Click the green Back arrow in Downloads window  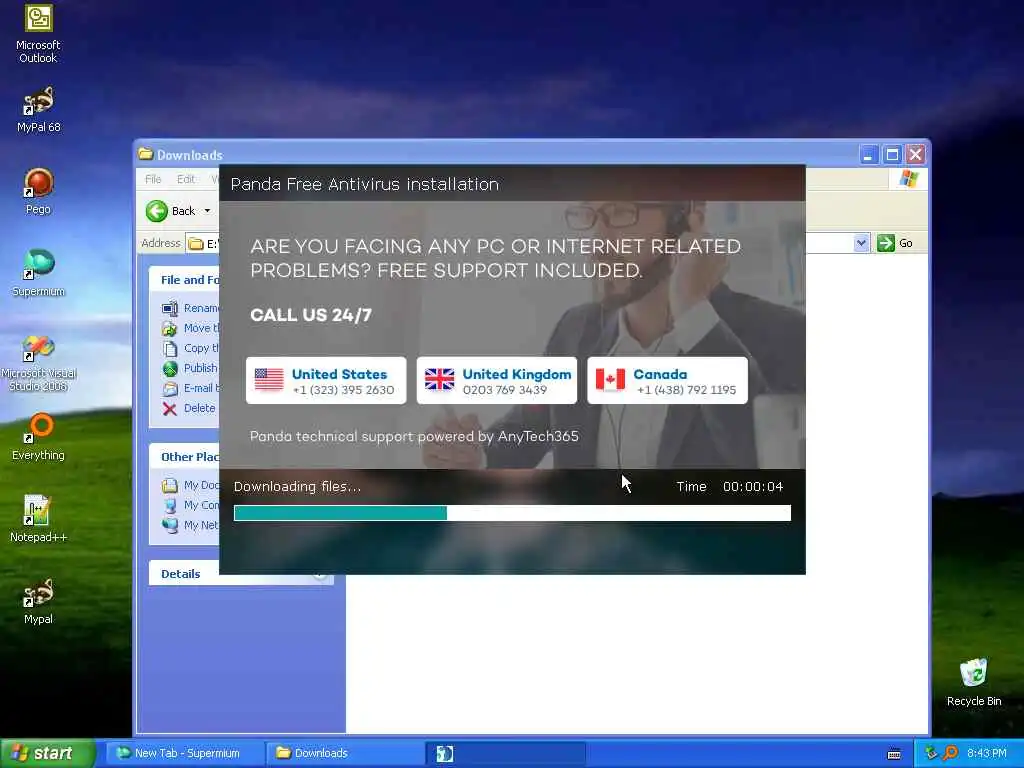click(x=157, y=211)
